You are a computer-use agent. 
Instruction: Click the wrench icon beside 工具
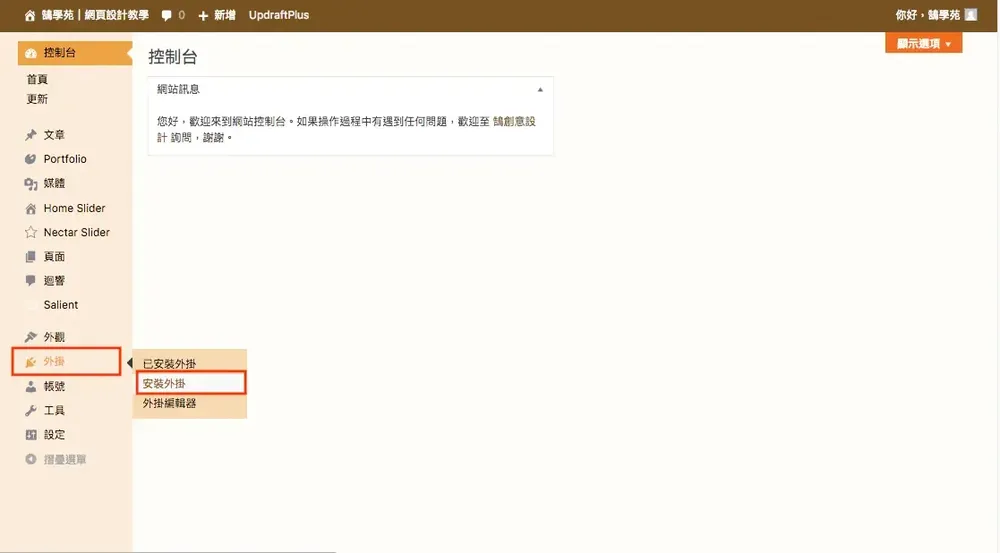(x=31, y=411)
